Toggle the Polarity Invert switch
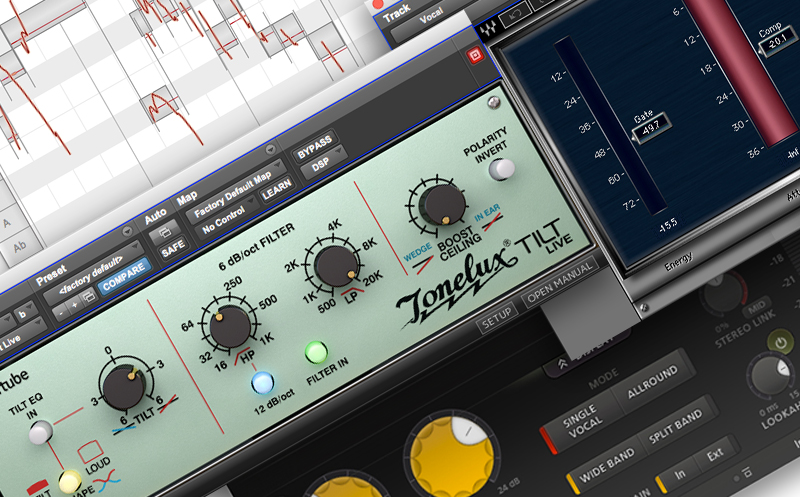 click(x=502, y=169)
